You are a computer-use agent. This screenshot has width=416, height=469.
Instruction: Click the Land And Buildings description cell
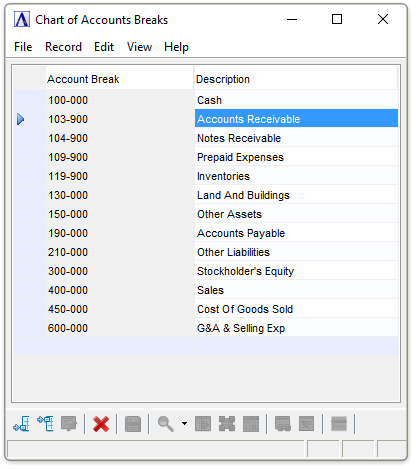click(296, 195)
